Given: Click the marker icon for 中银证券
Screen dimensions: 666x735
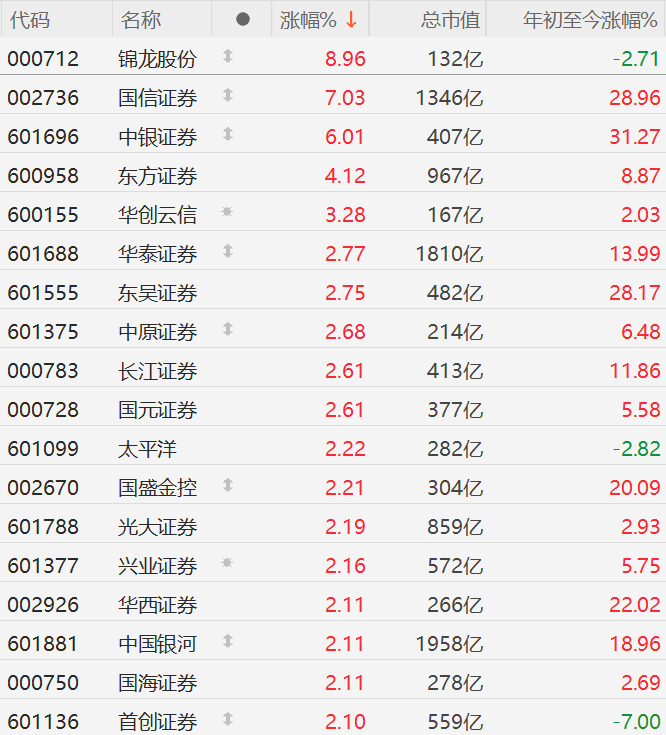Looking at the screenshot, I should click(x=228, y=134).
